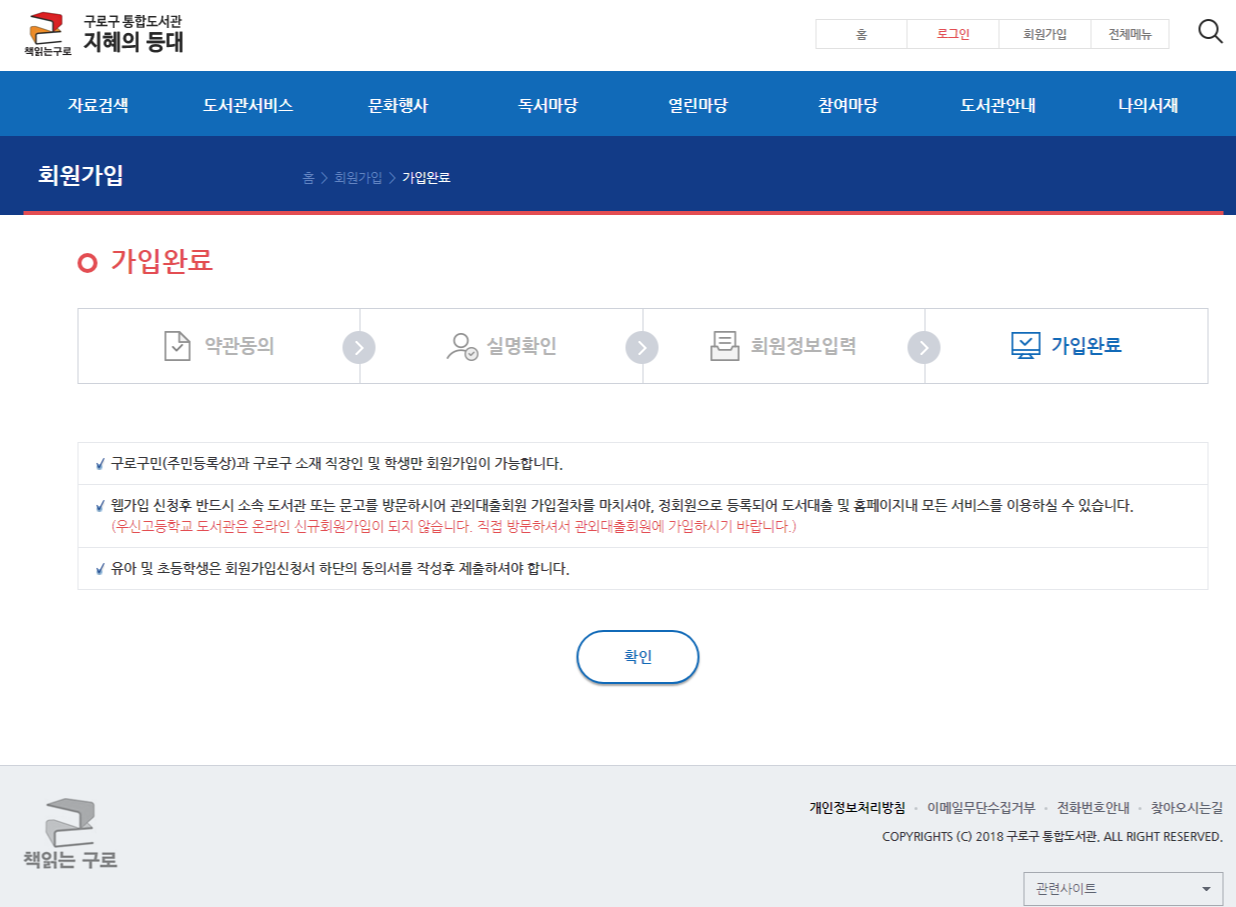Open the 자료검색 menu
The image size is (1236, 907).
[x=98, y=105]
